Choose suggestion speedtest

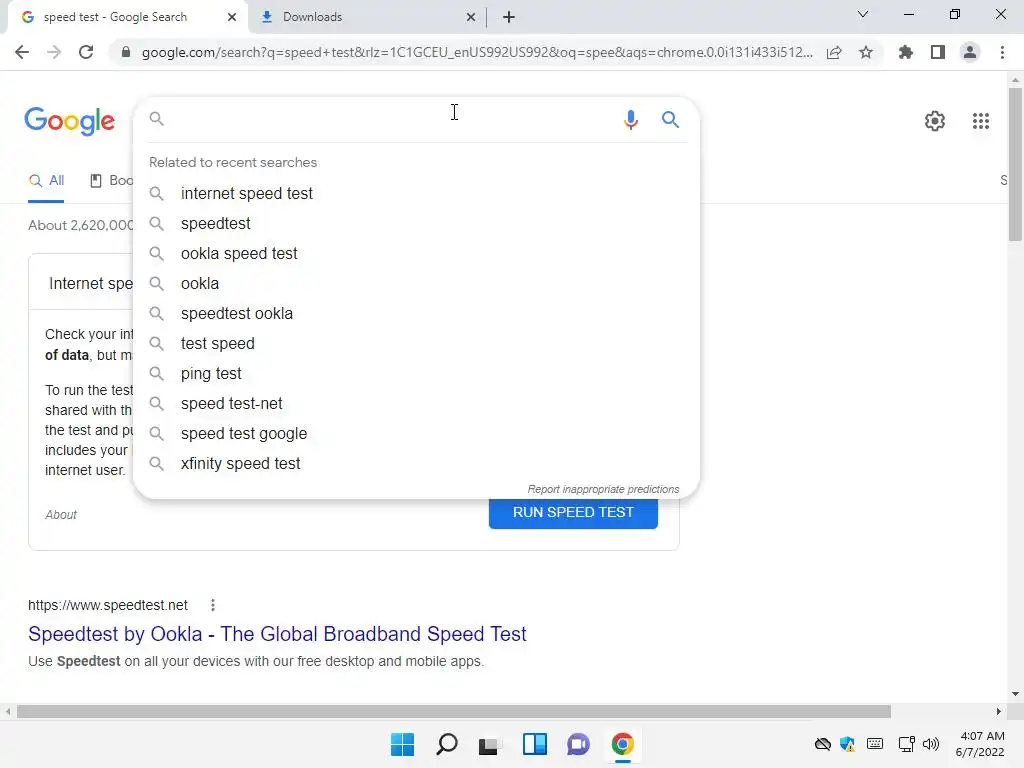[416, 223]
